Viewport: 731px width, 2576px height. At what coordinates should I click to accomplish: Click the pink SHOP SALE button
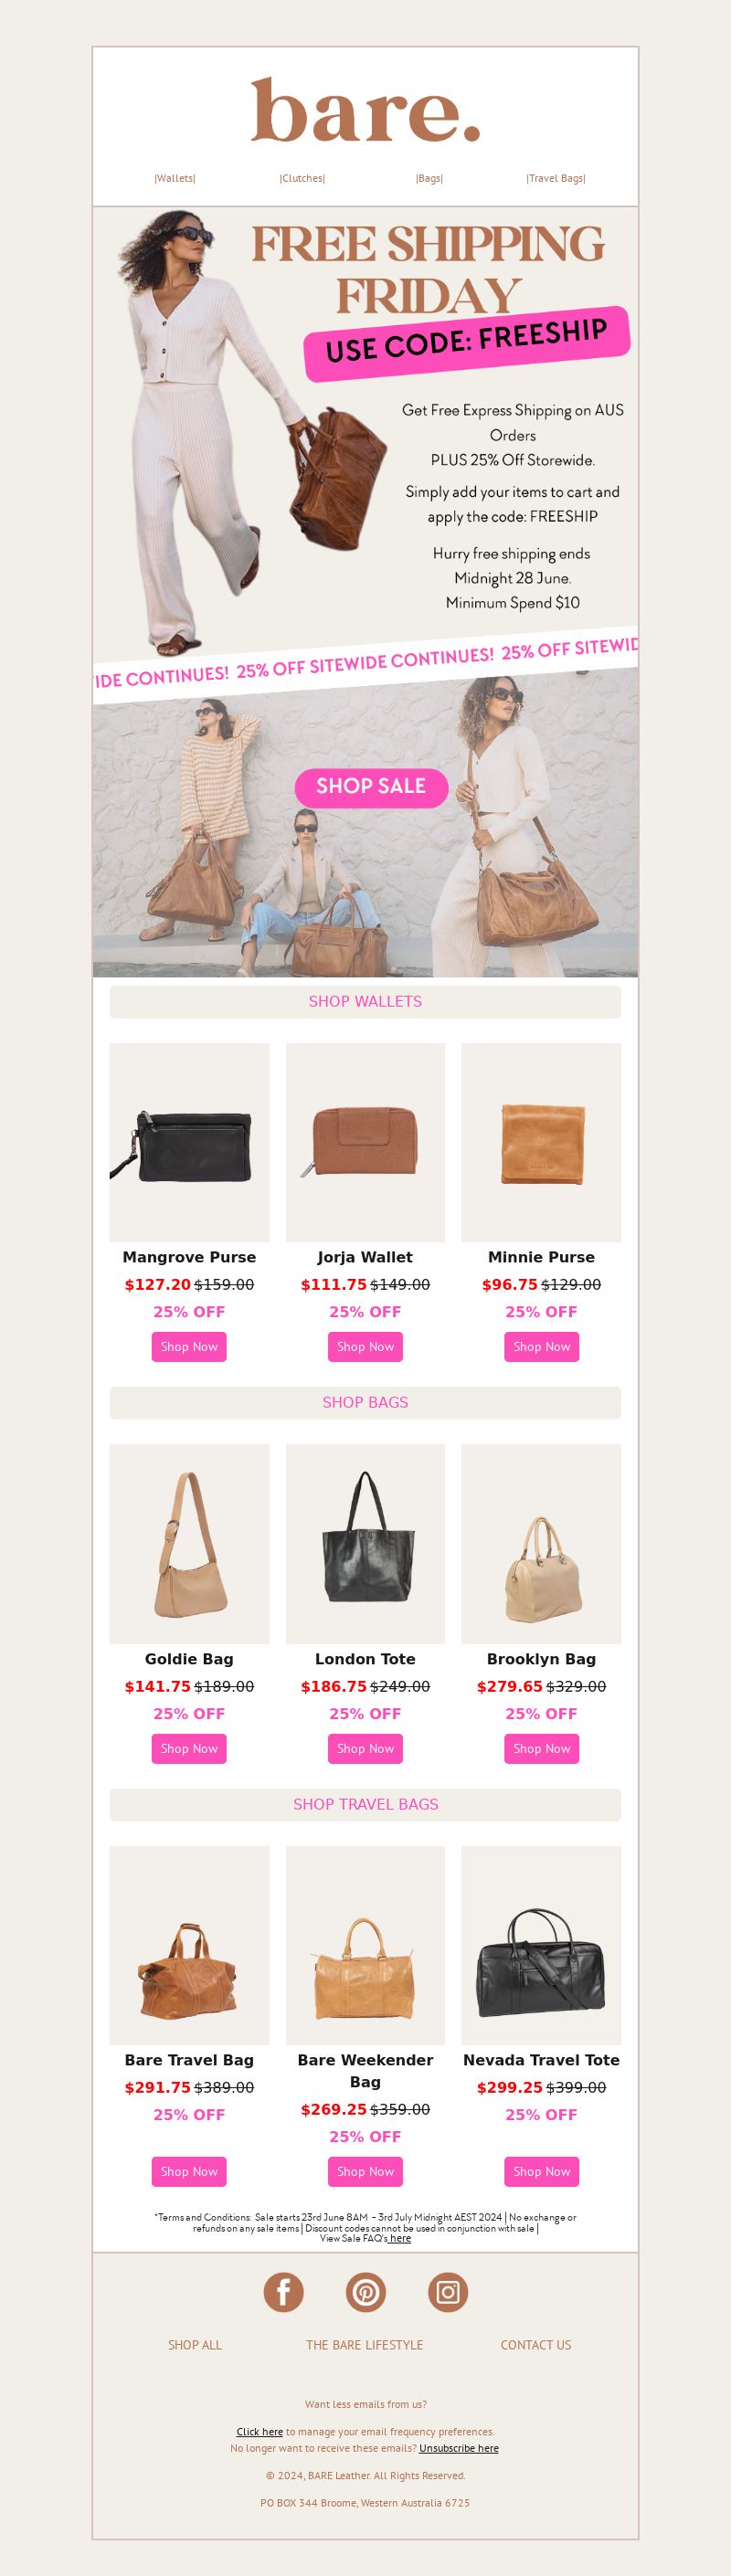pos(371,787)
